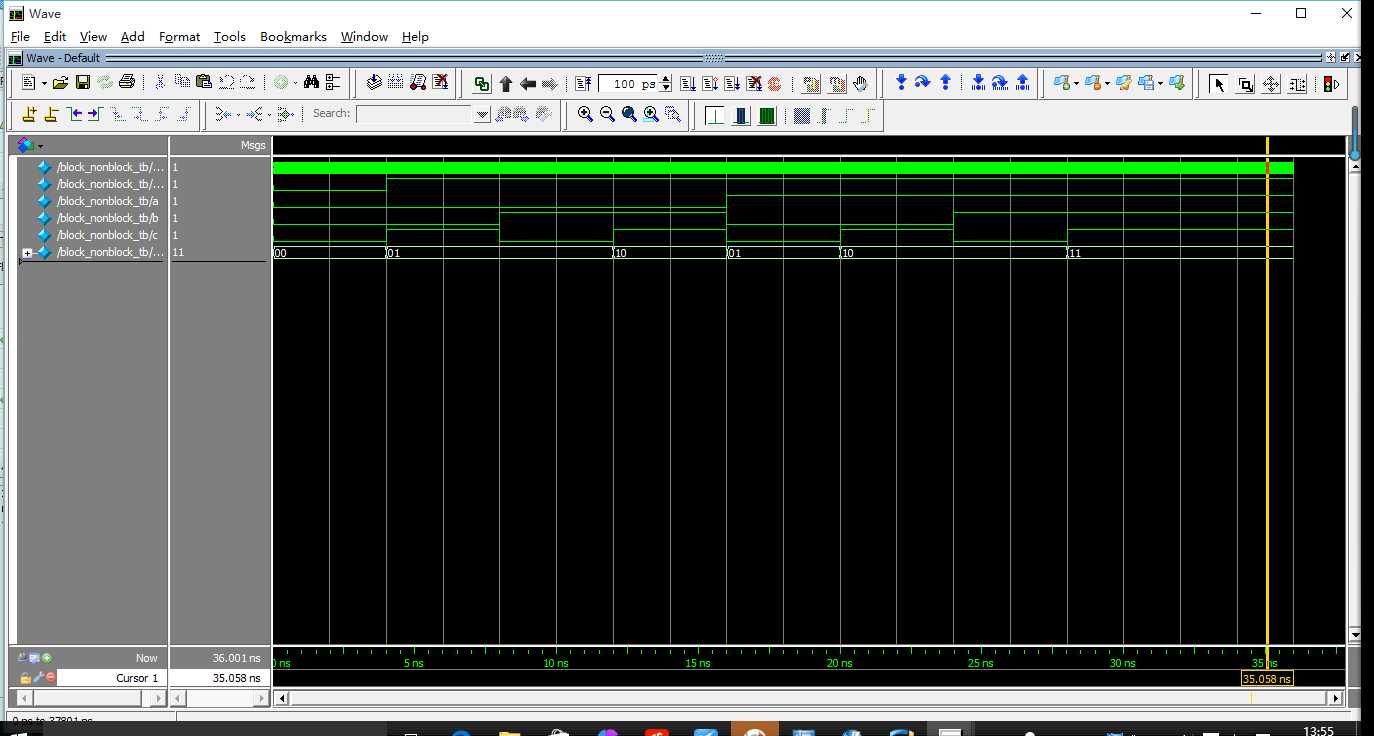1374x736 pixels.
Task: Expand the bottom bus signal with plus box
Action: tap(27, 253)
